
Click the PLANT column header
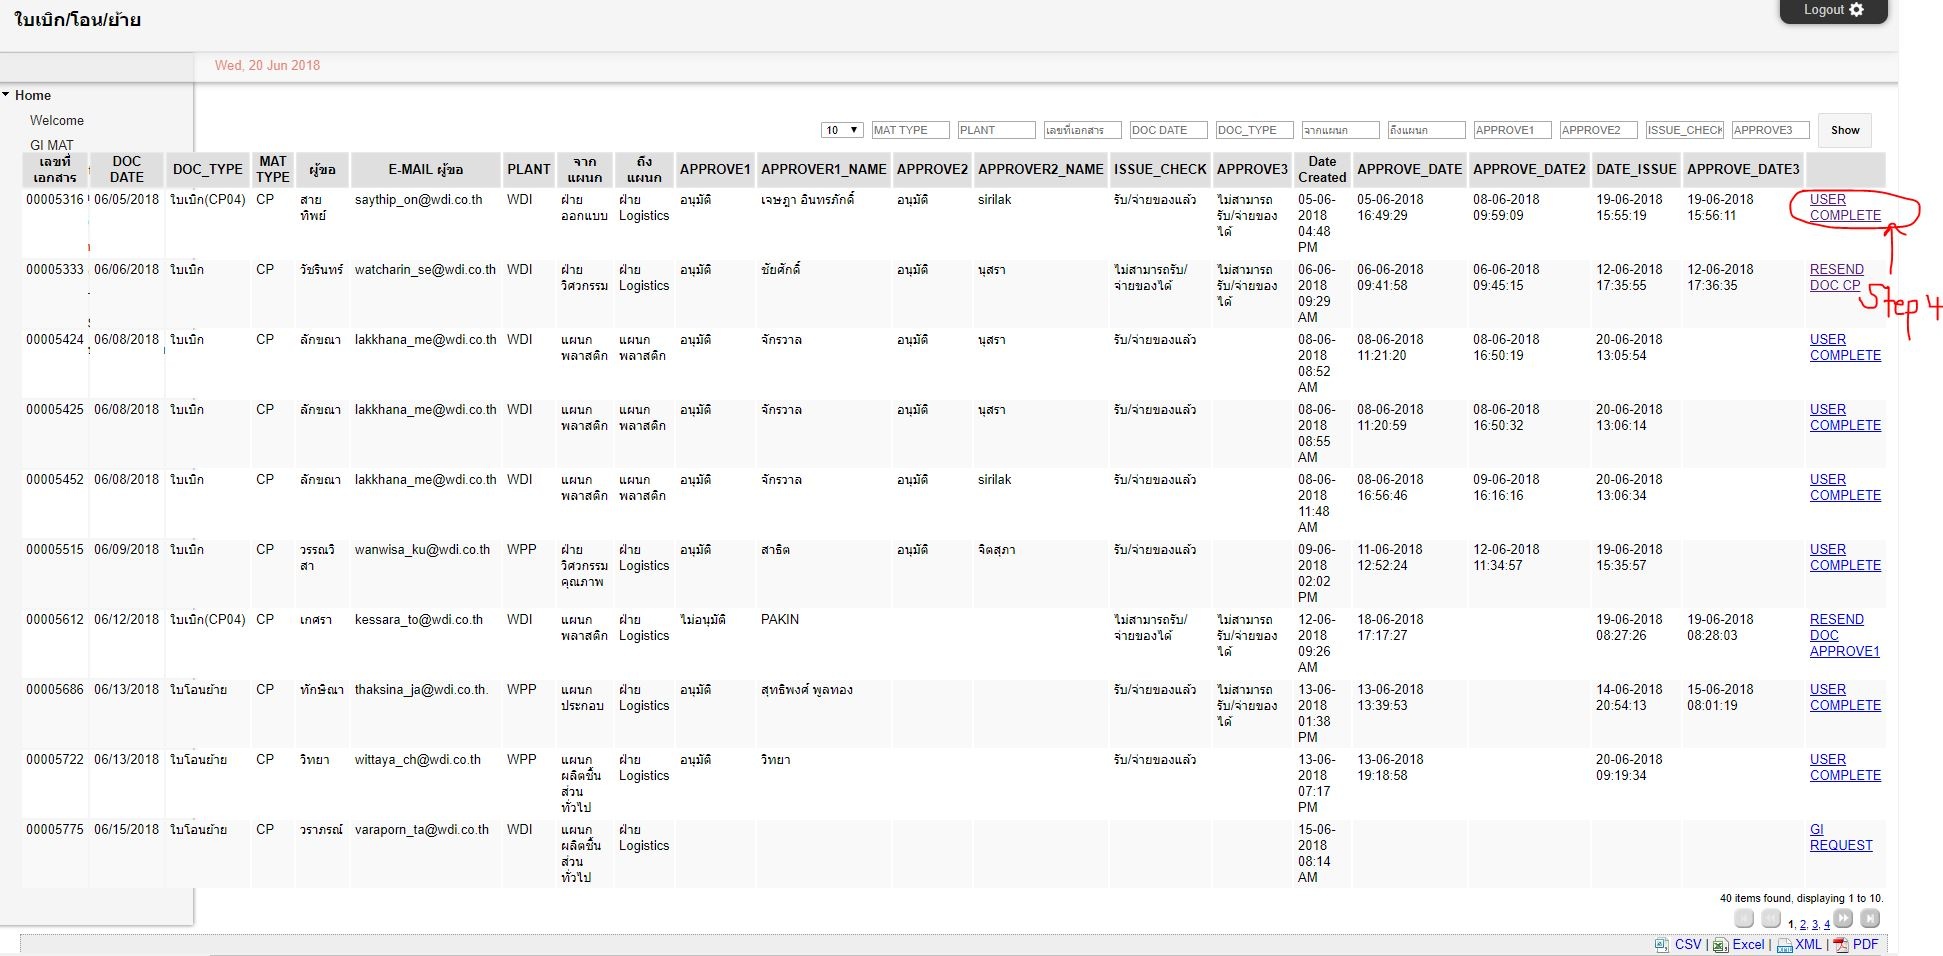529,169
